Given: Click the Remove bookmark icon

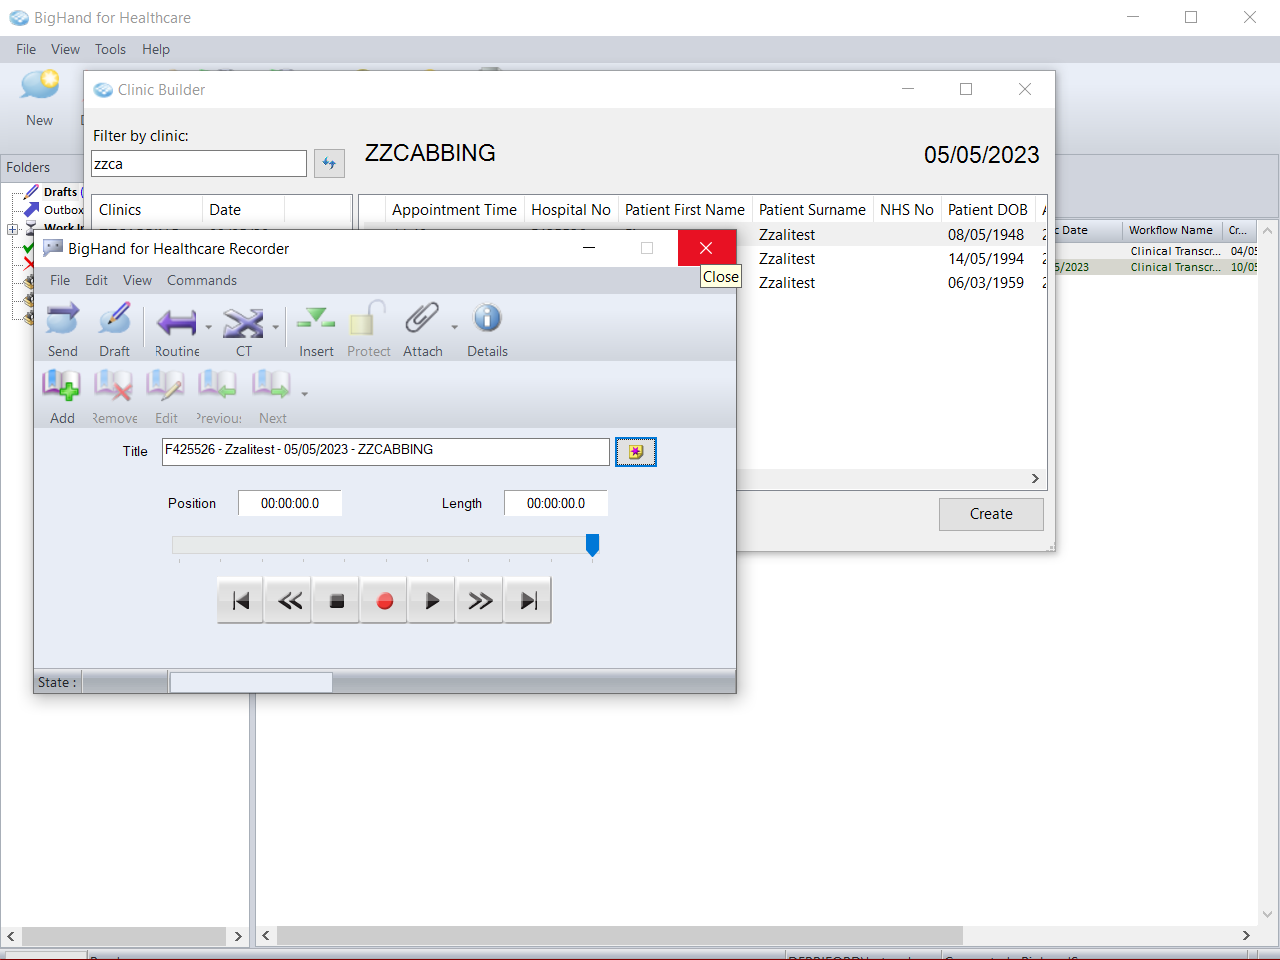Looking at the screenshot, I should point(113,385).
